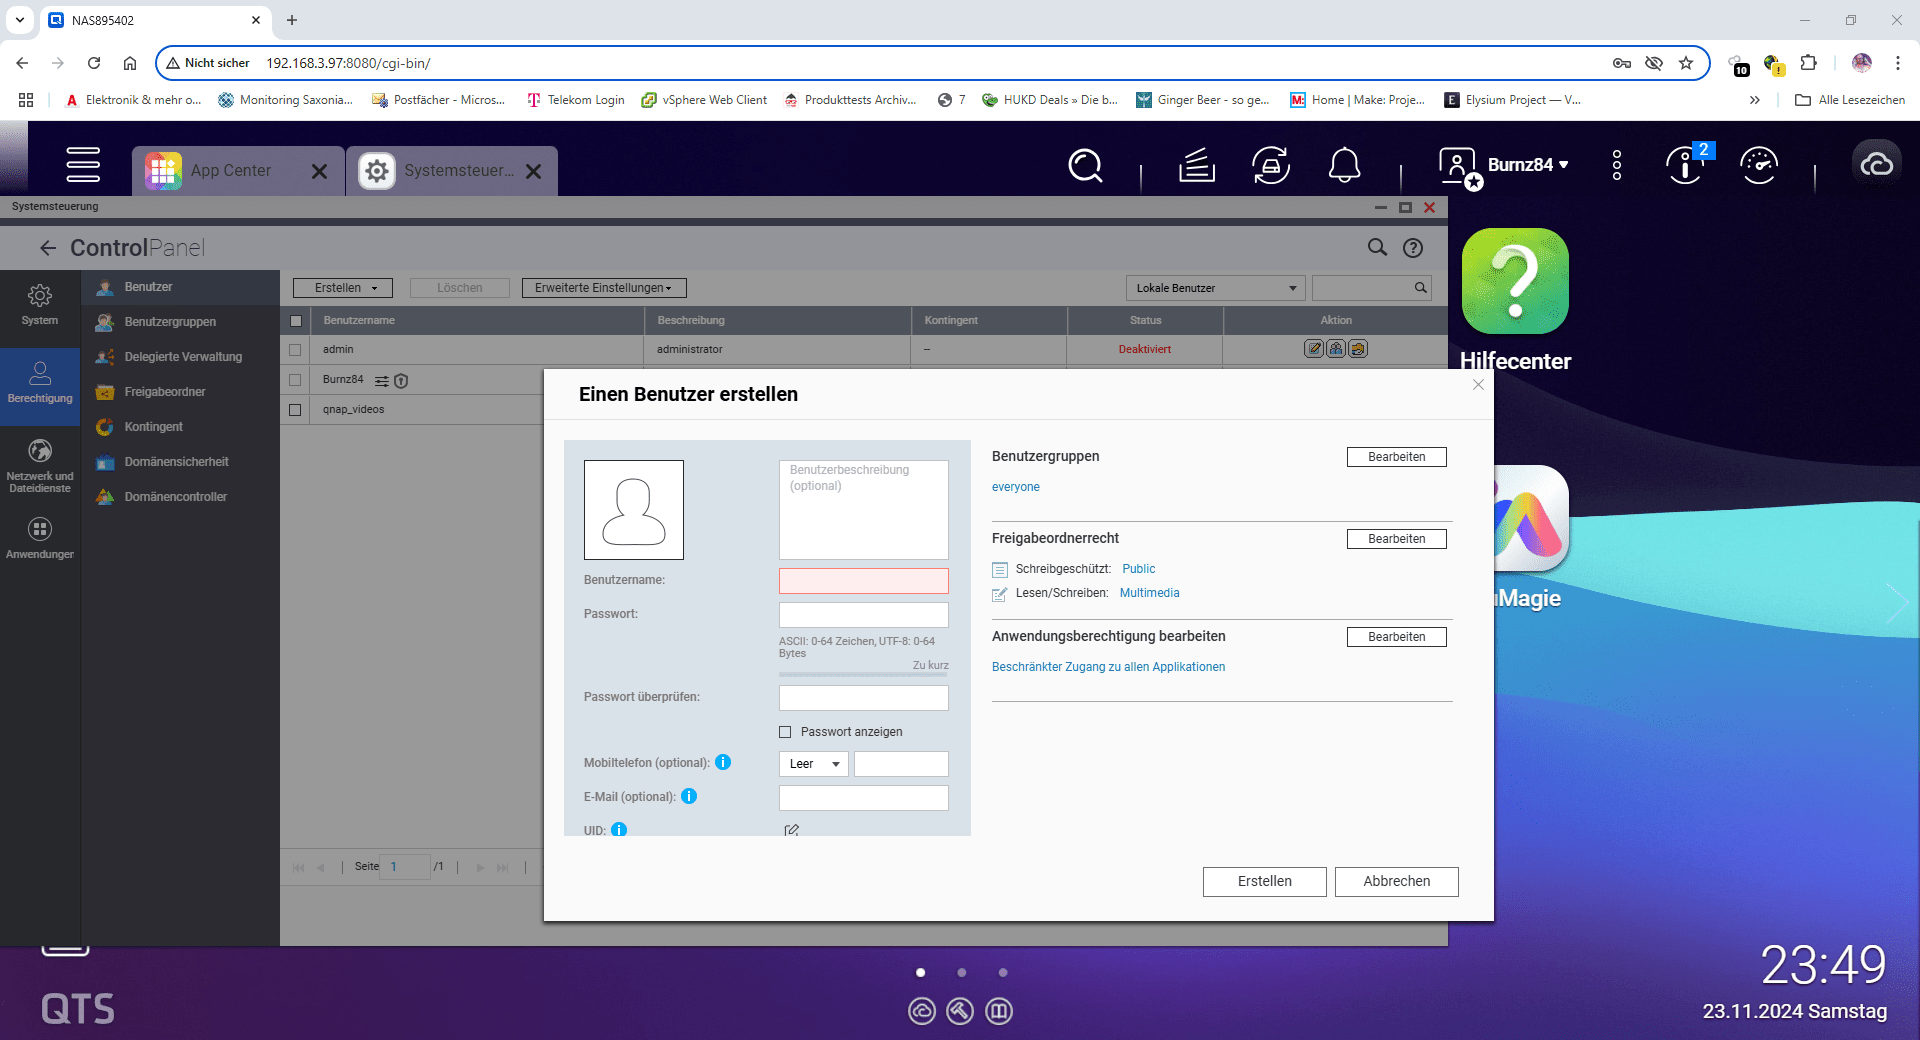1920x1040 pixels.
Task: Go back with the ControlPanel arrow
Action: (48, 248)
